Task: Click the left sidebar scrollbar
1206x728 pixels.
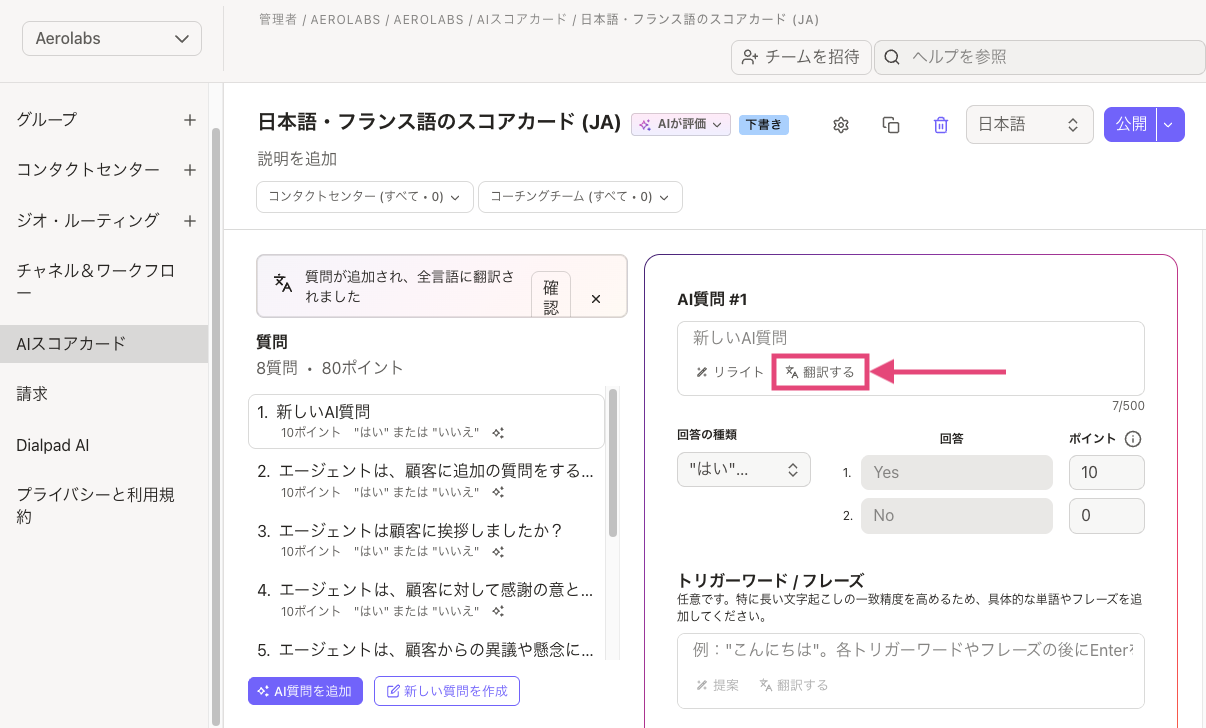Action: tap(215, 425)
